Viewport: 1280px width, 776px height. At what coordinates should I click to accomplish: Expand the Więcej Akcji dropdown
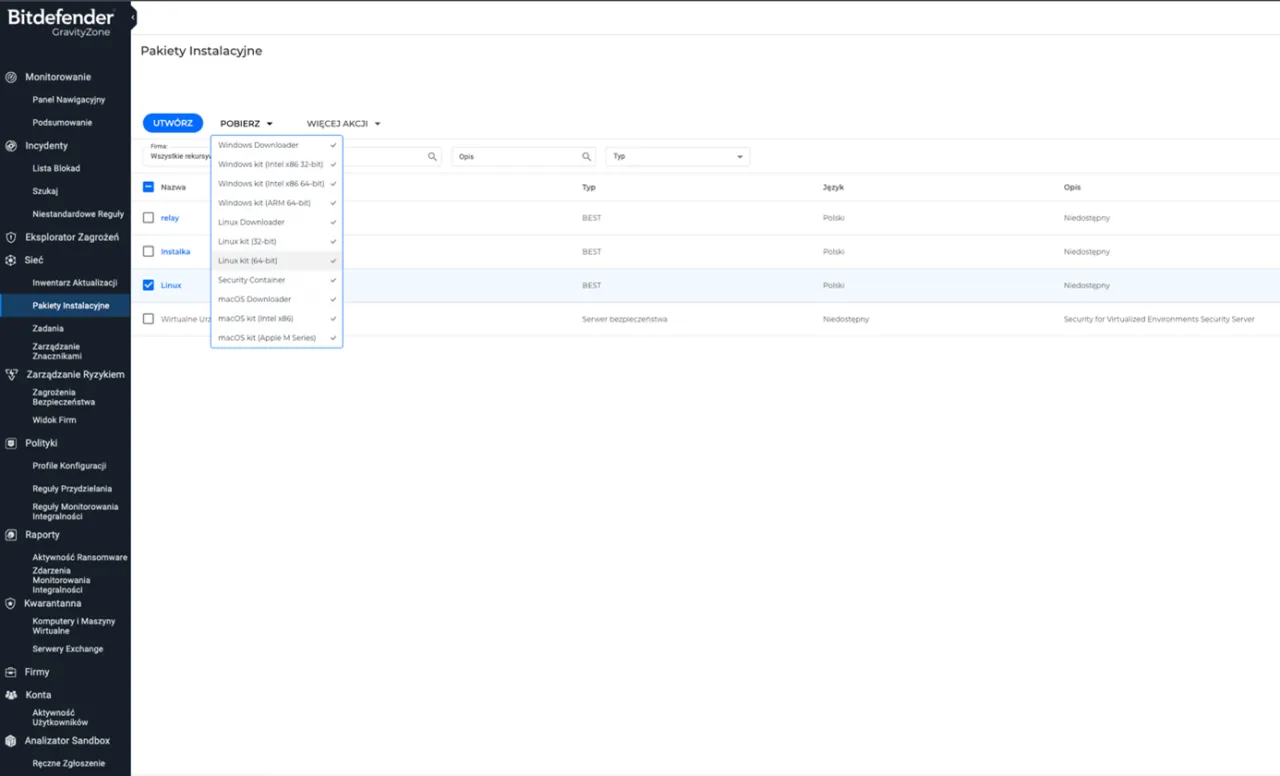tap(343, 124)
